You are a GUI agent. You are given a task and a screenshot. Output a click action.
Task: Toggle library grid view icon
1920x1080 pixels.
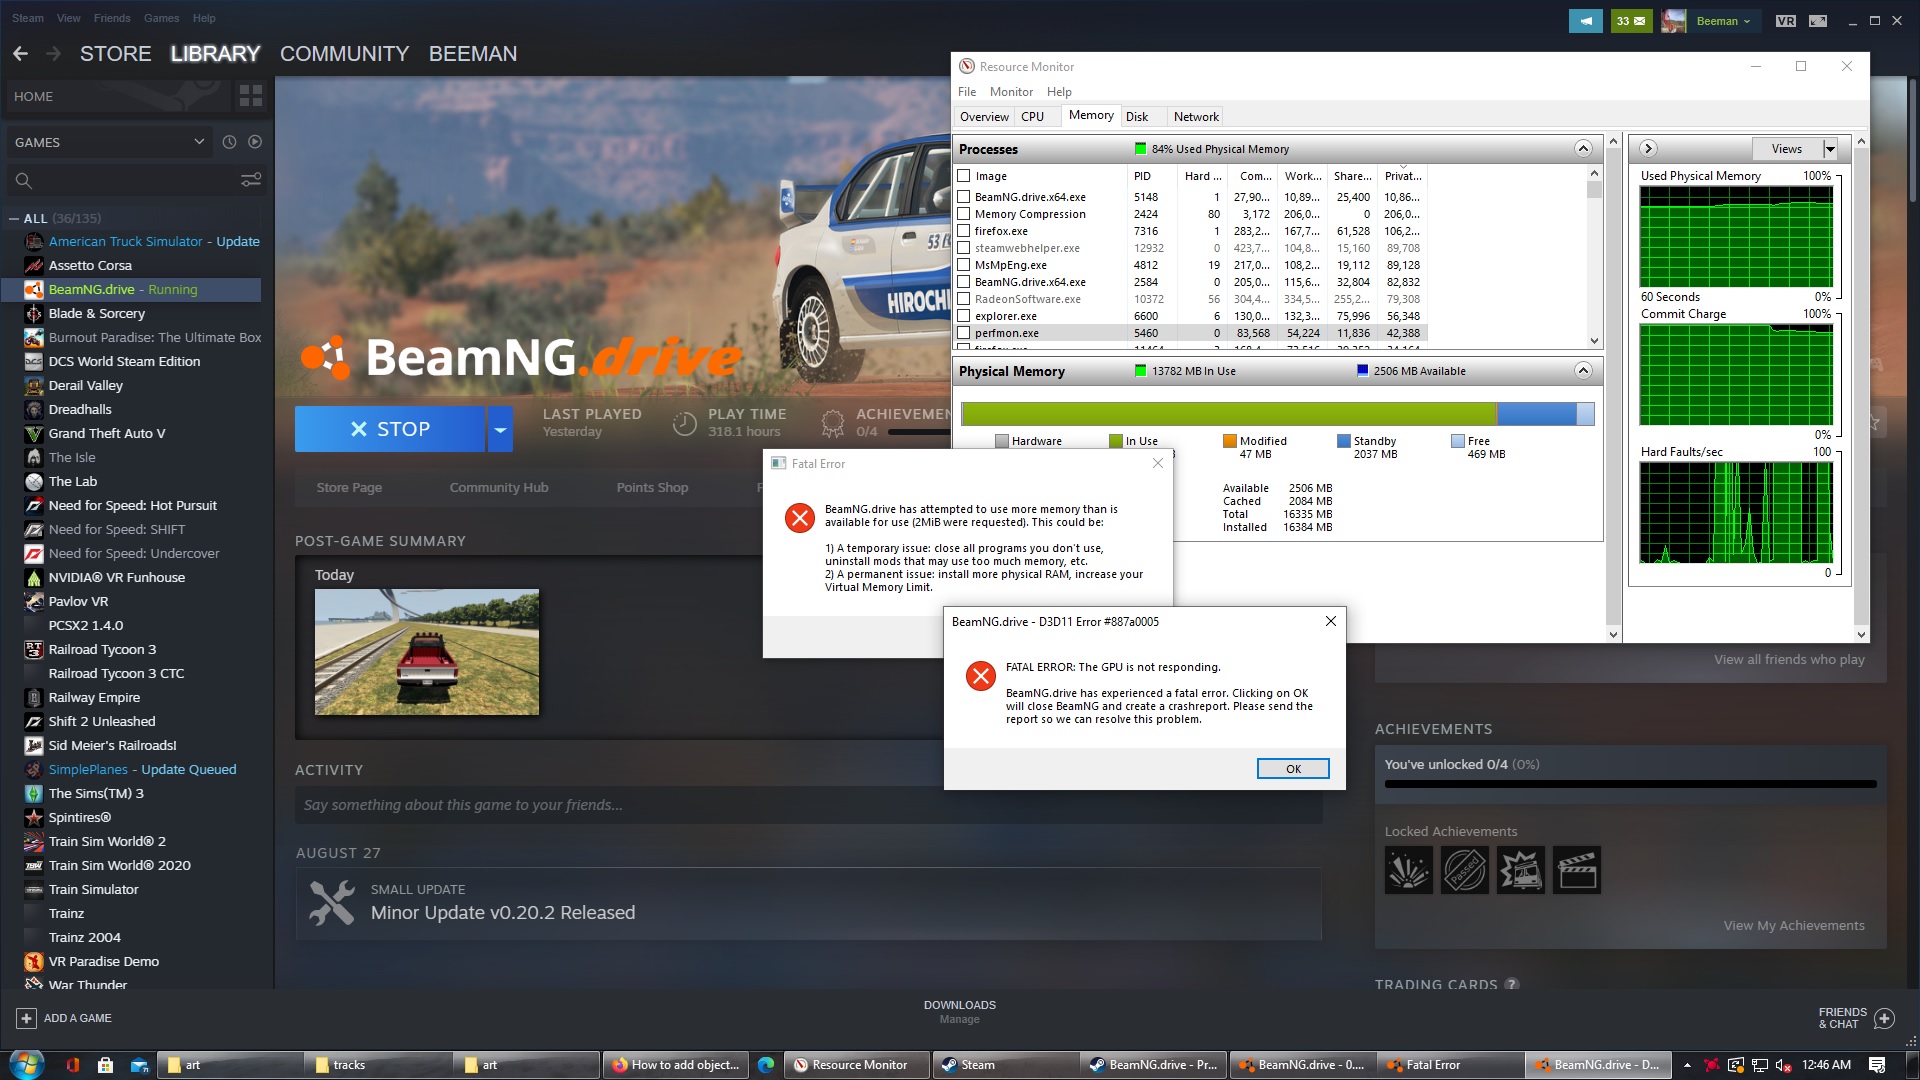click(251, 96)
